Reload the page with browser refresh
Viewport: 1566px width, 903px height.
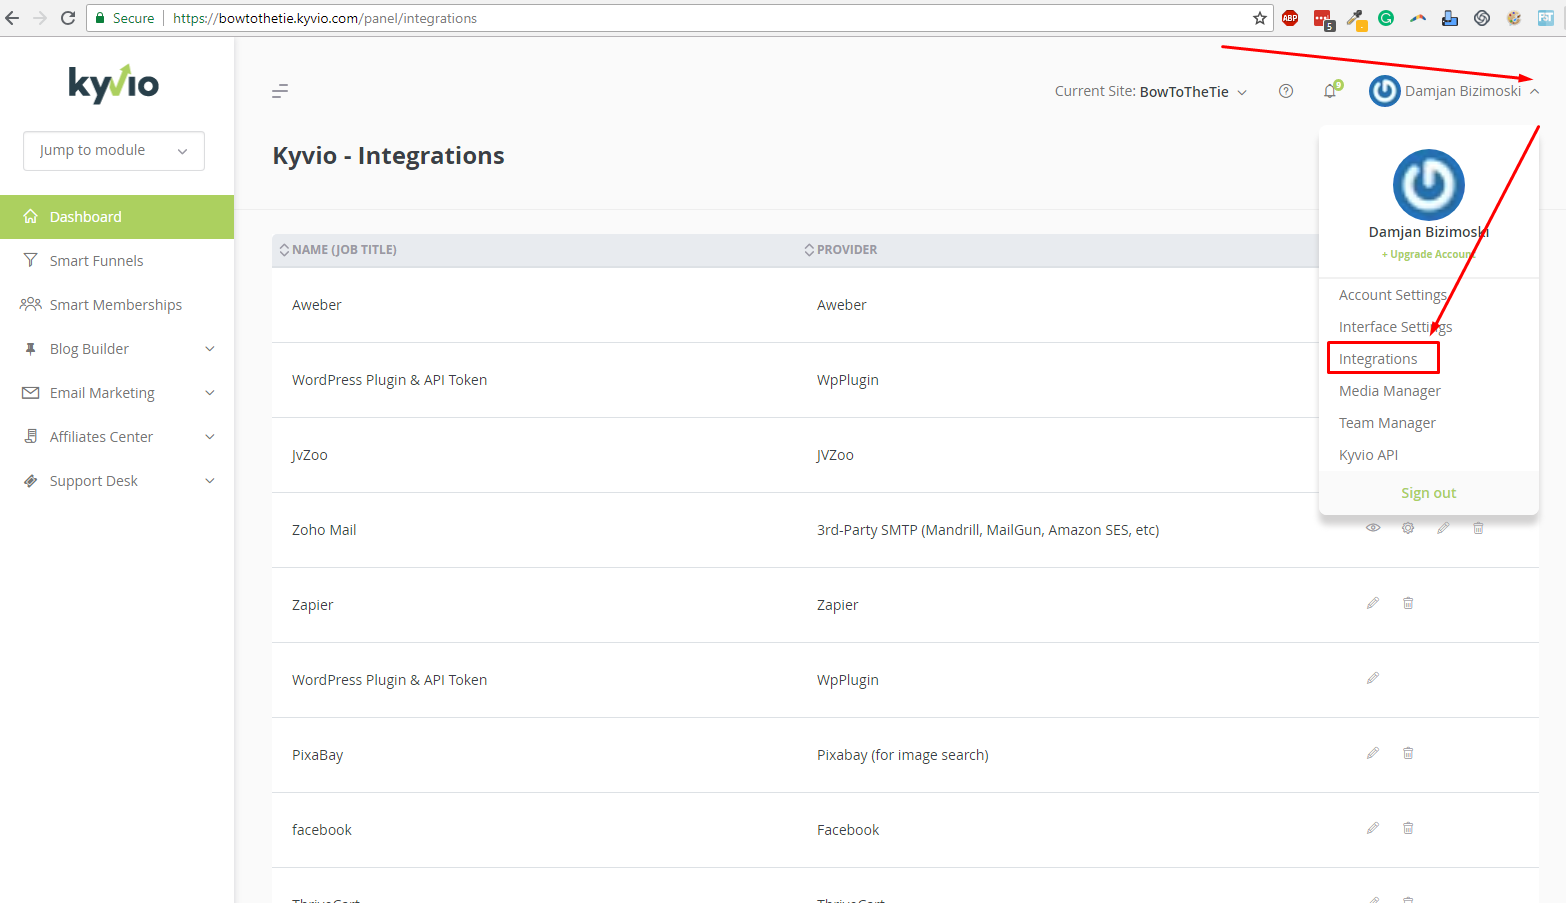(x=68, y=18)
